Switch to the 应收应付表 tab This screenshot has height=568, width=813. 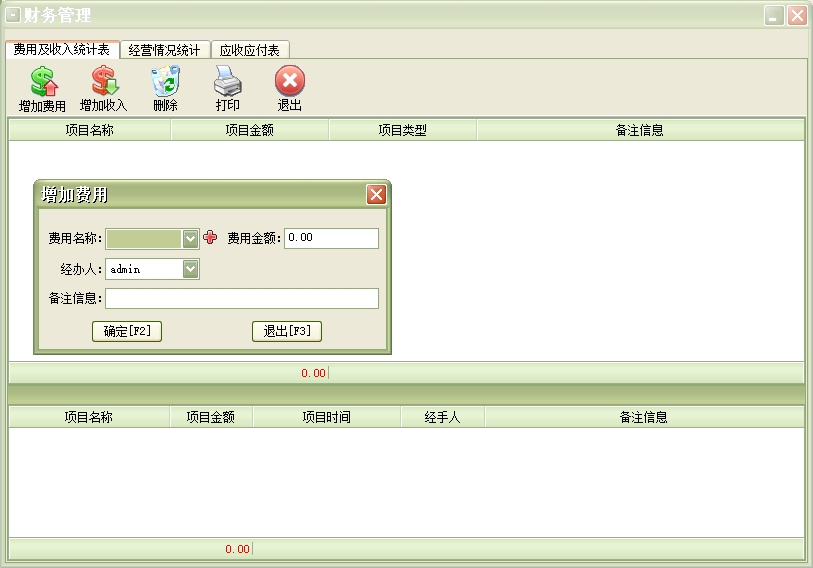[x=250, y=50]
